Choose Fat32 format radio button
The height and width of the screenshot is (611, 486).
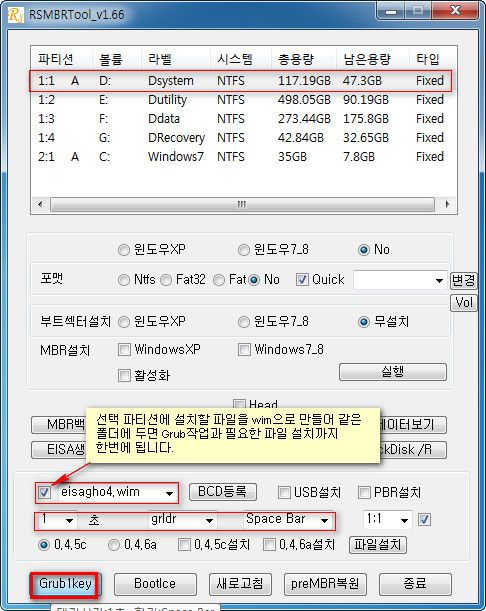pyautogui.click(x=166, y=280)
